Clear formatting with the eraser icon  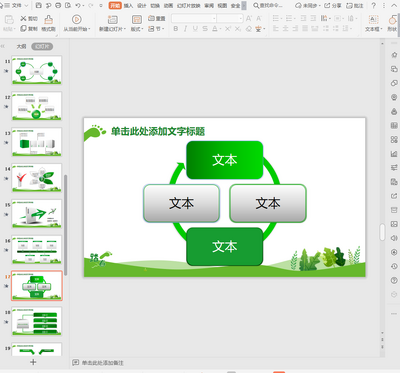point(249,29)
